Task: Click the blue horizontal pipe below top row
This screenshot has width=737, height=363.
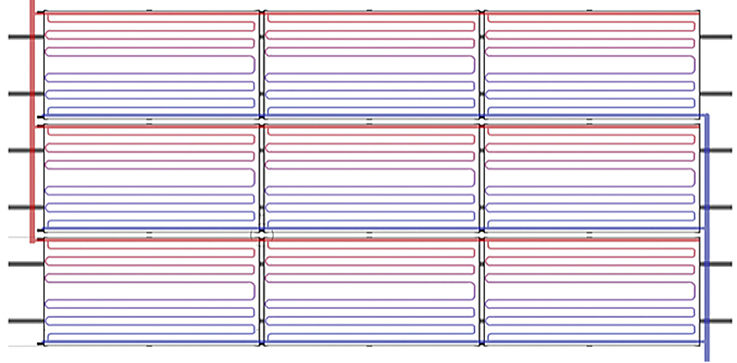Action: tap(374, 116)
